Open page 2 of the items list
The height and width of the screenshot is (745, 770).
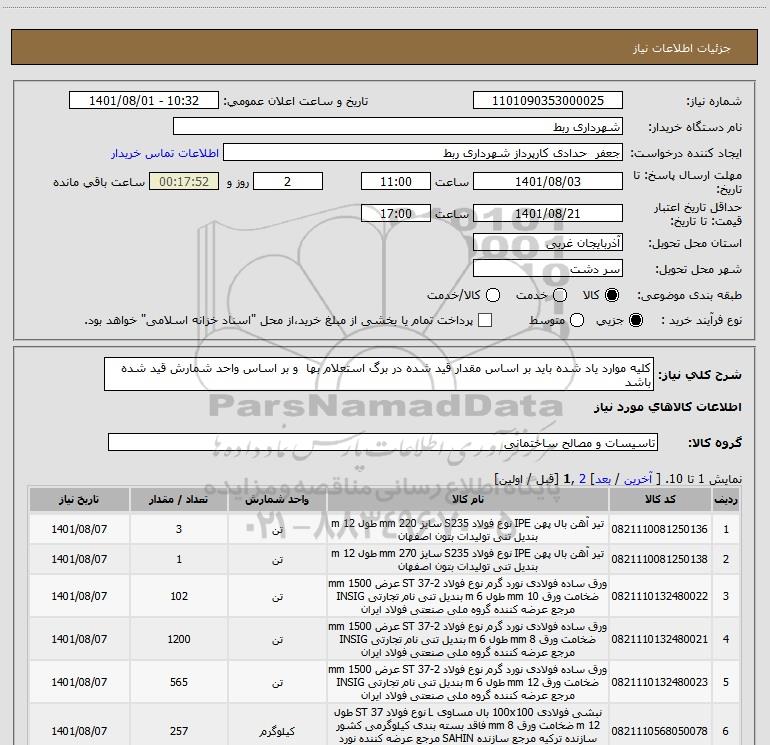pos(582,479)
